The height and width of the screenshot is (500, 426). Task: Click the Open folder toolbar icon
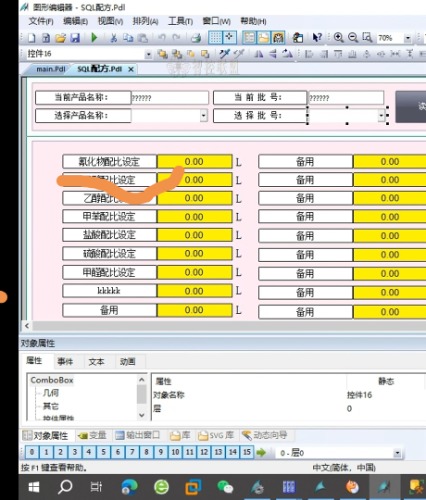coord(60,38)
